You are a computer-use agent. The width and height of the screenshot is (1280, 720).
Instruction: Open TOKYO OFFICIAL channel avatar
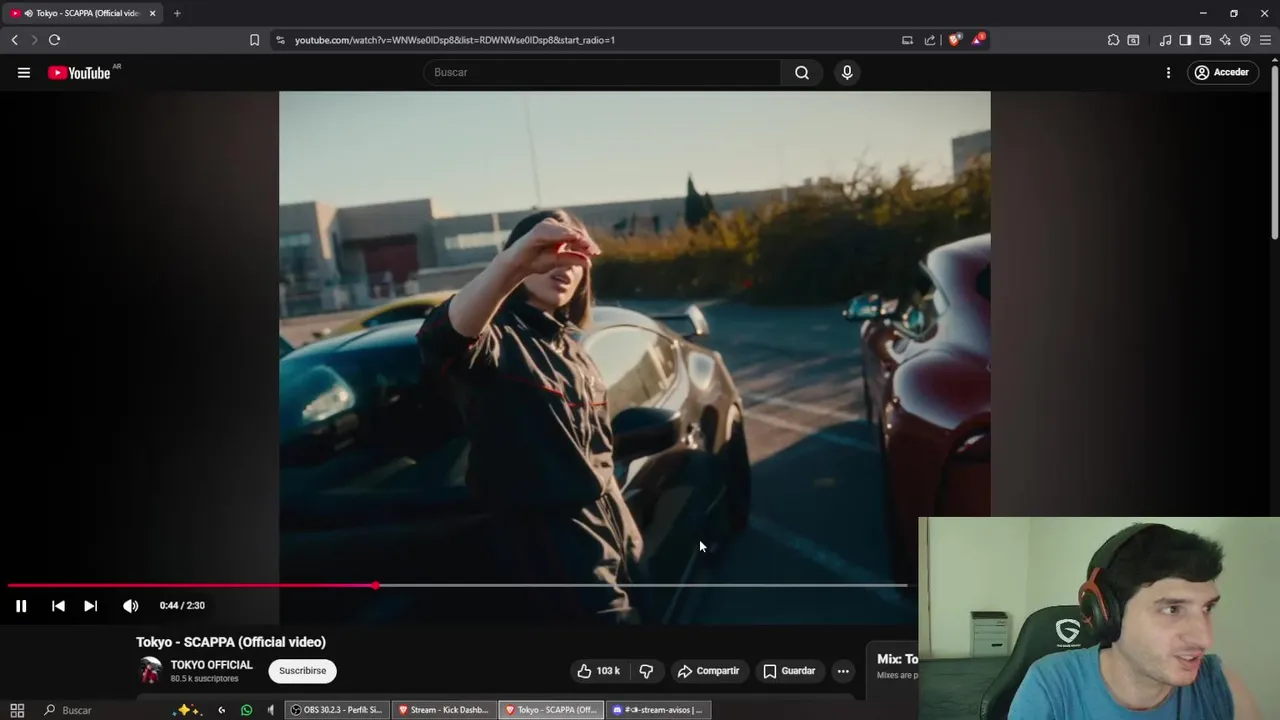pos(150,670)
